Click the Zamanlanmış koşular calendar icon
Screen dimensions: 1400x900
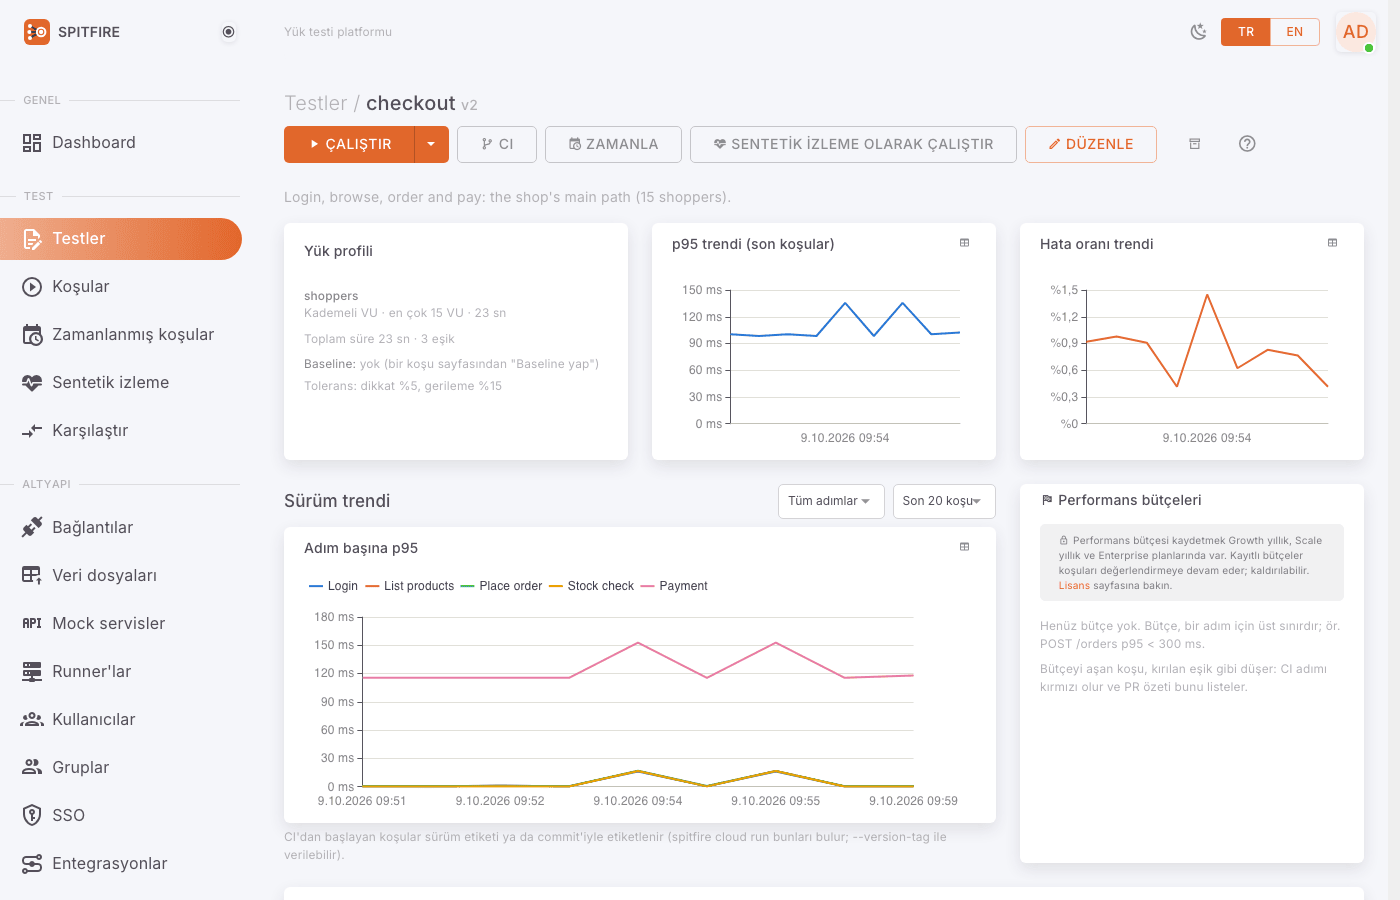[32, 335]
